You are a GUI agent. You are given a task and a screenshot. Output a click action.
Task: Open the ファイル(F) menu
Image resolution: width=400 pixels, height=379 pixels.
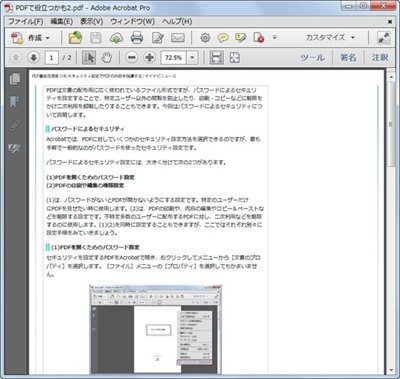click(26, 21)
